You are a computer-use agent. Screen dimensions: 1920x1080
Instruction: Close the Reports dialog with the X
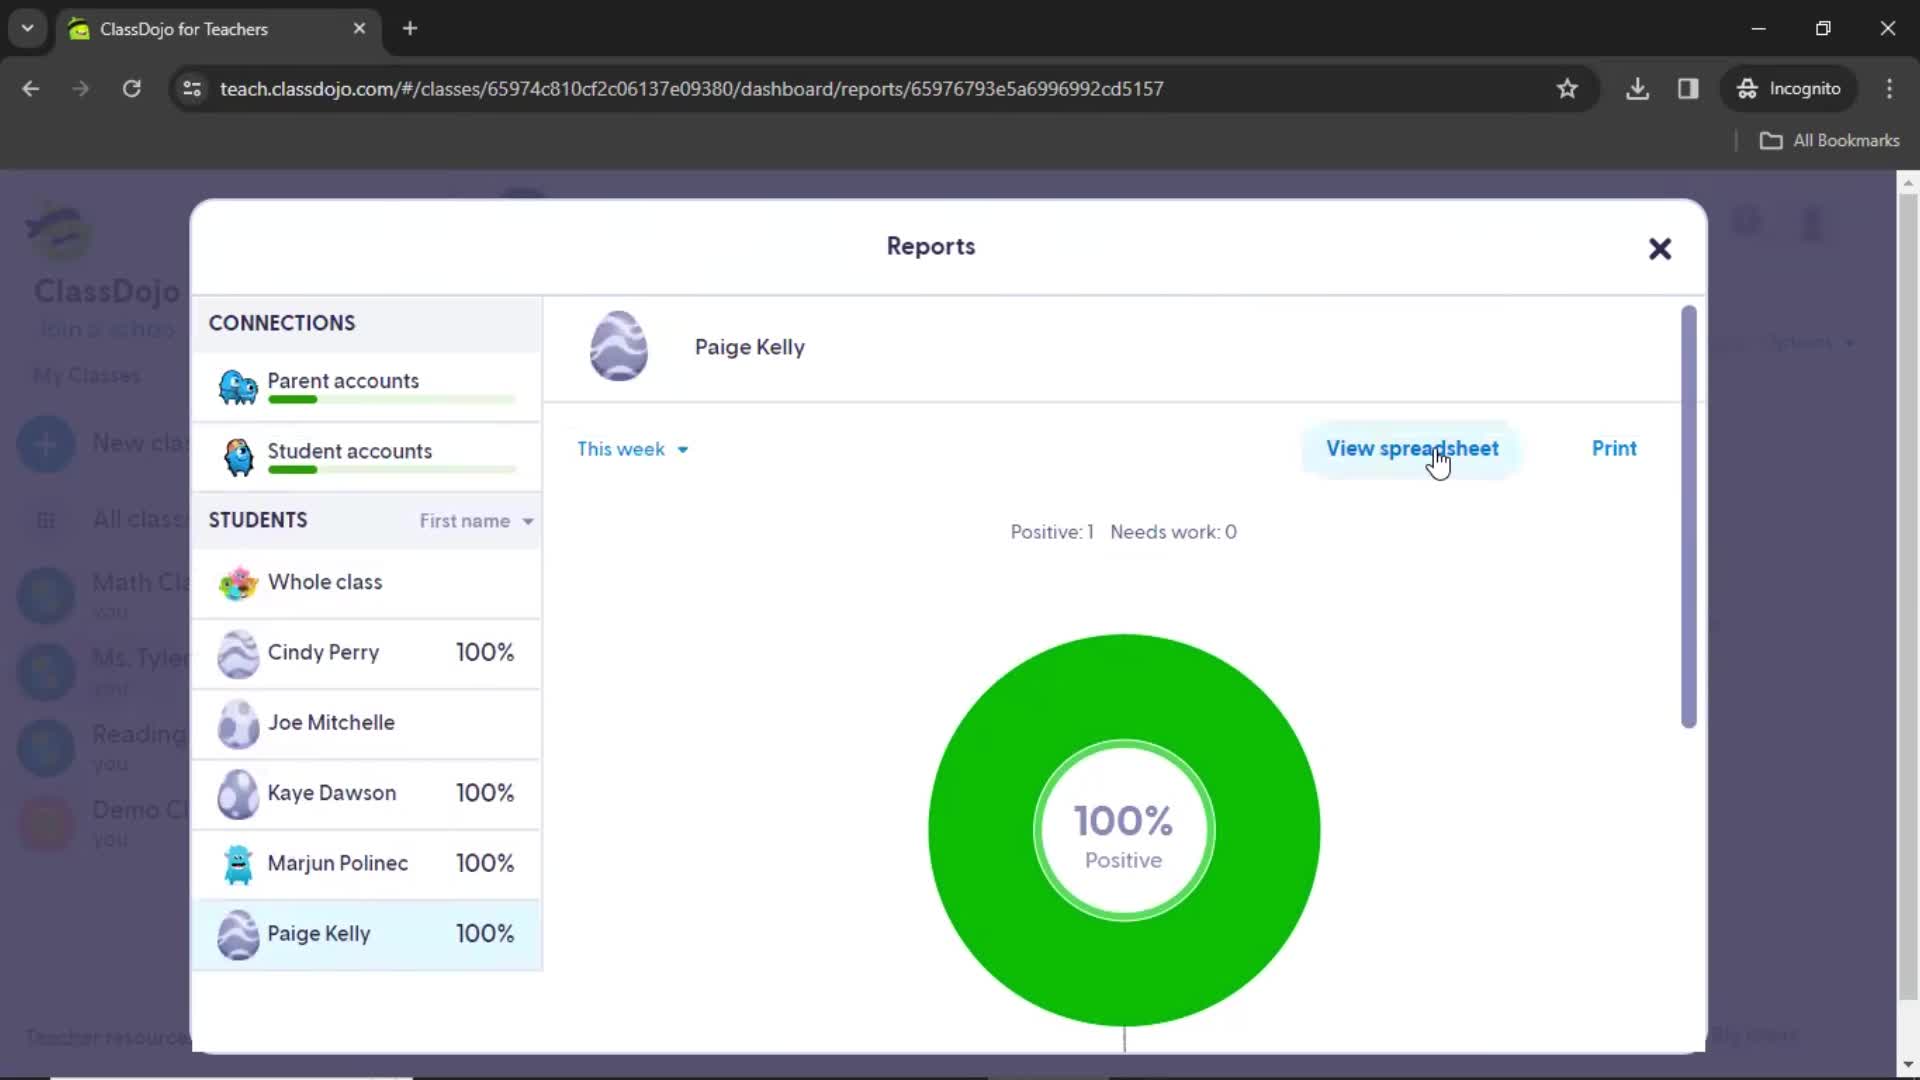coord(1659,249)
